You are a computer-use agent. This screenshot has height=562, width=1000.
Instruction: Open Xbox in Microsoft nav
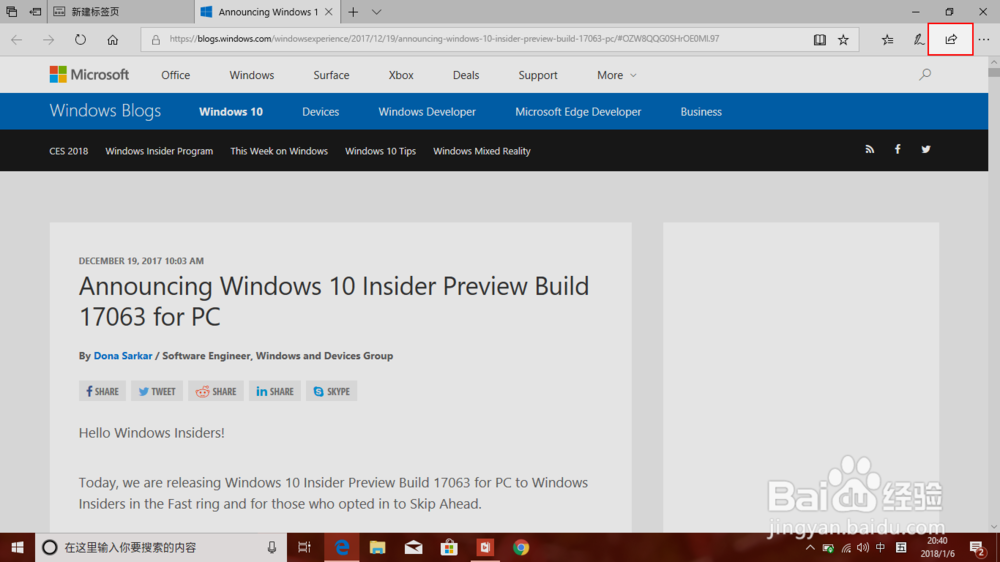(401, 75)
